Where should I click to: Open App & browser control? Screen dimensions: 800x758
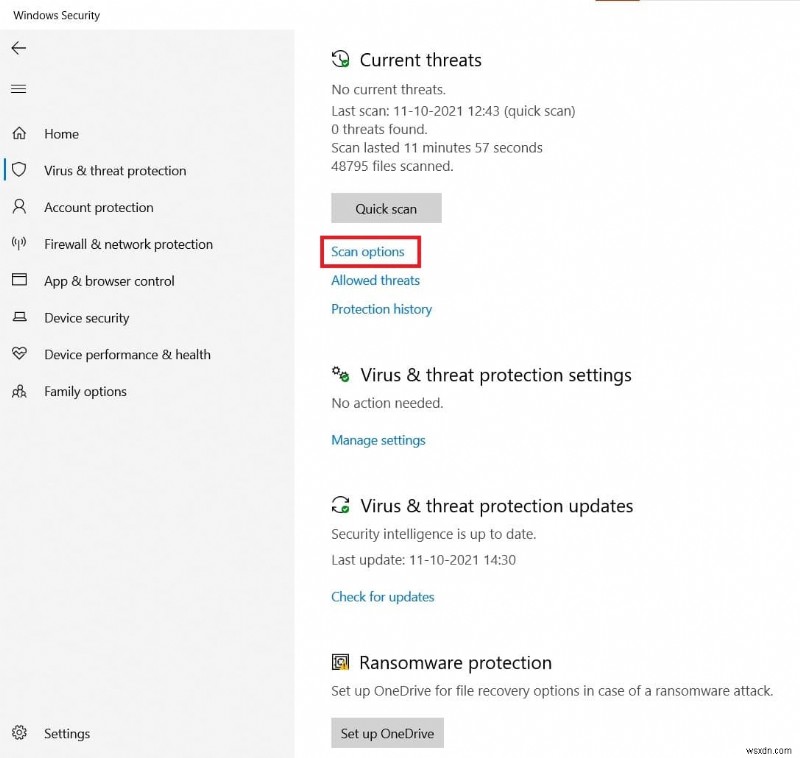click(110, 281)
